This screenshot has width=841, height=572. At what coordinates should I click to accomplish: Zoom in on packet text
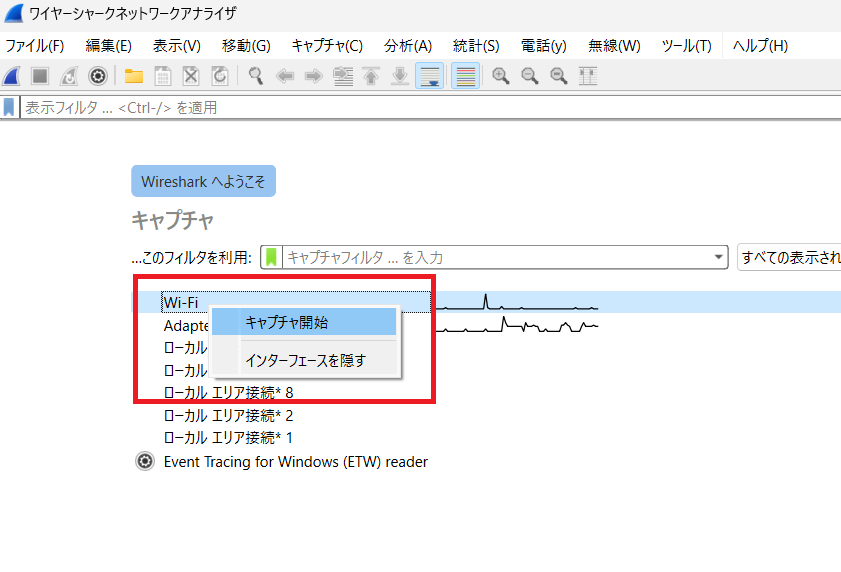501,76
